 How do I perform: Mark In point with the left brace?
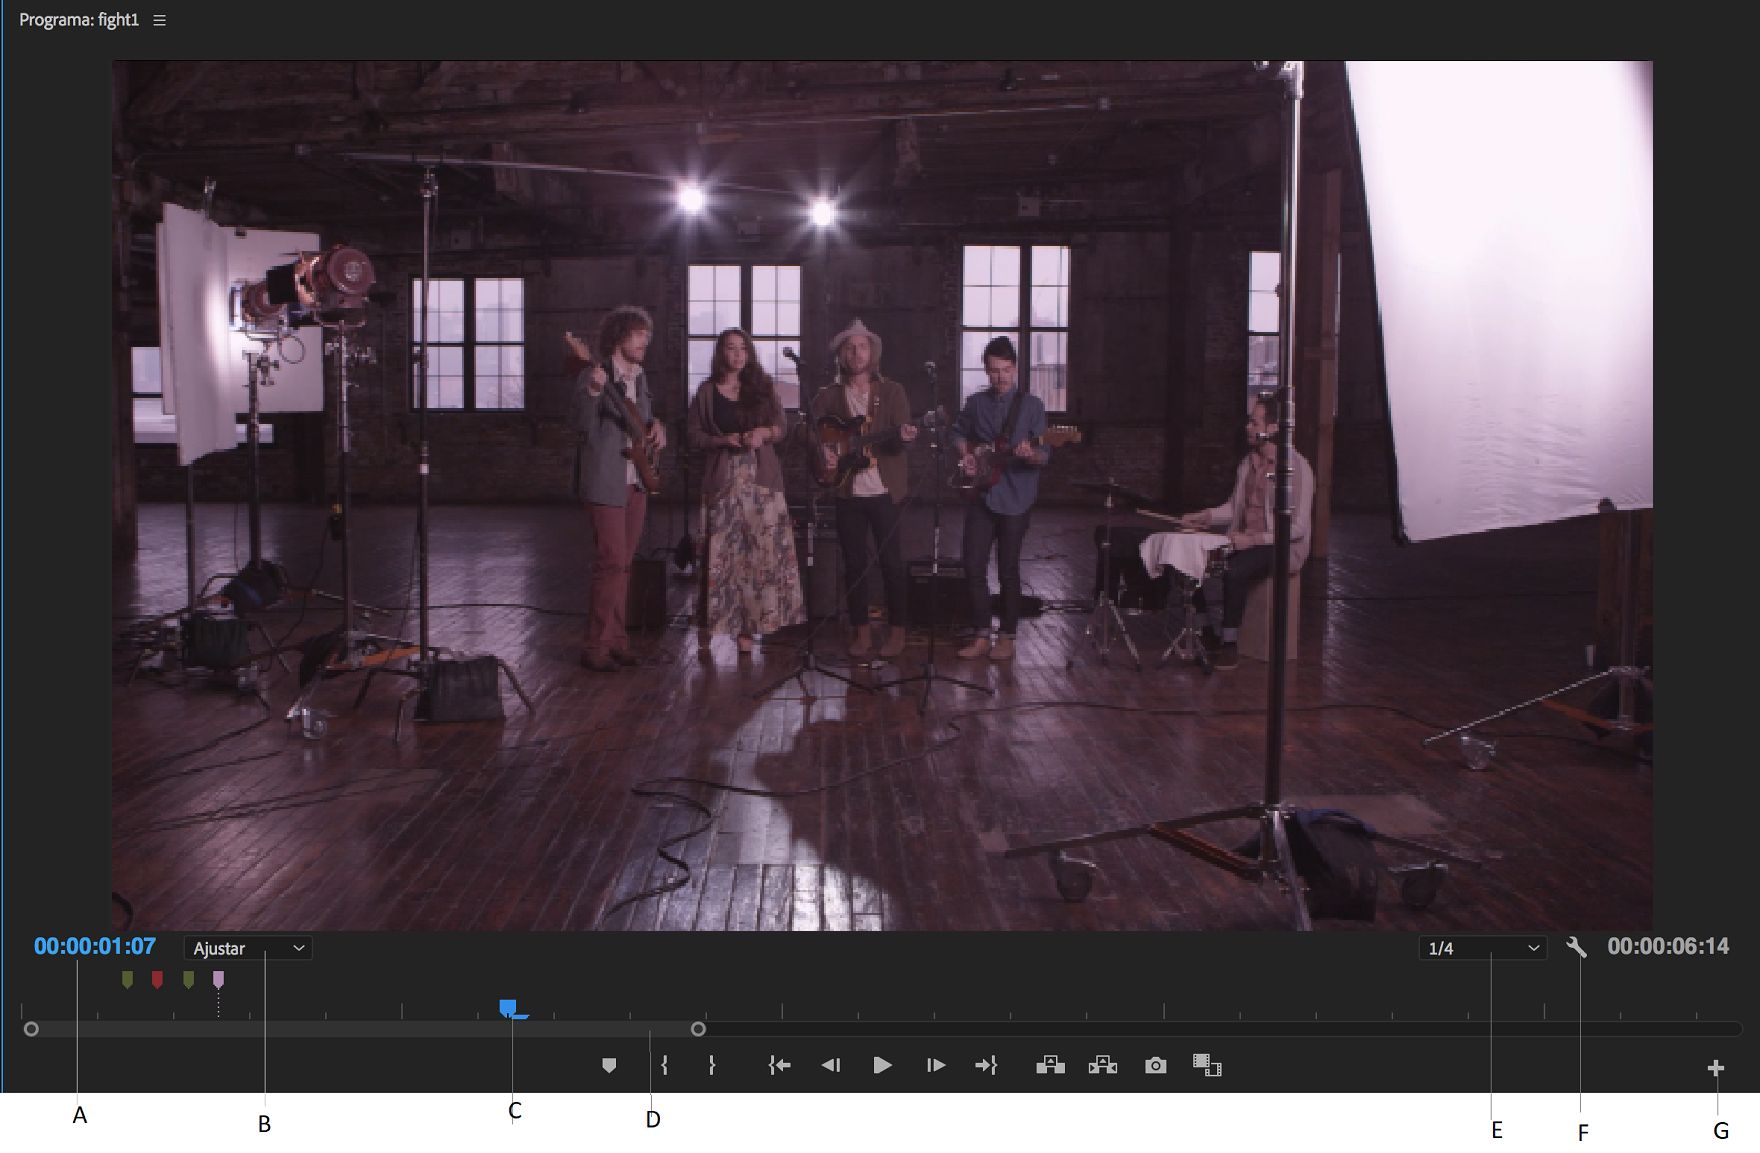tap(664, 1066)
